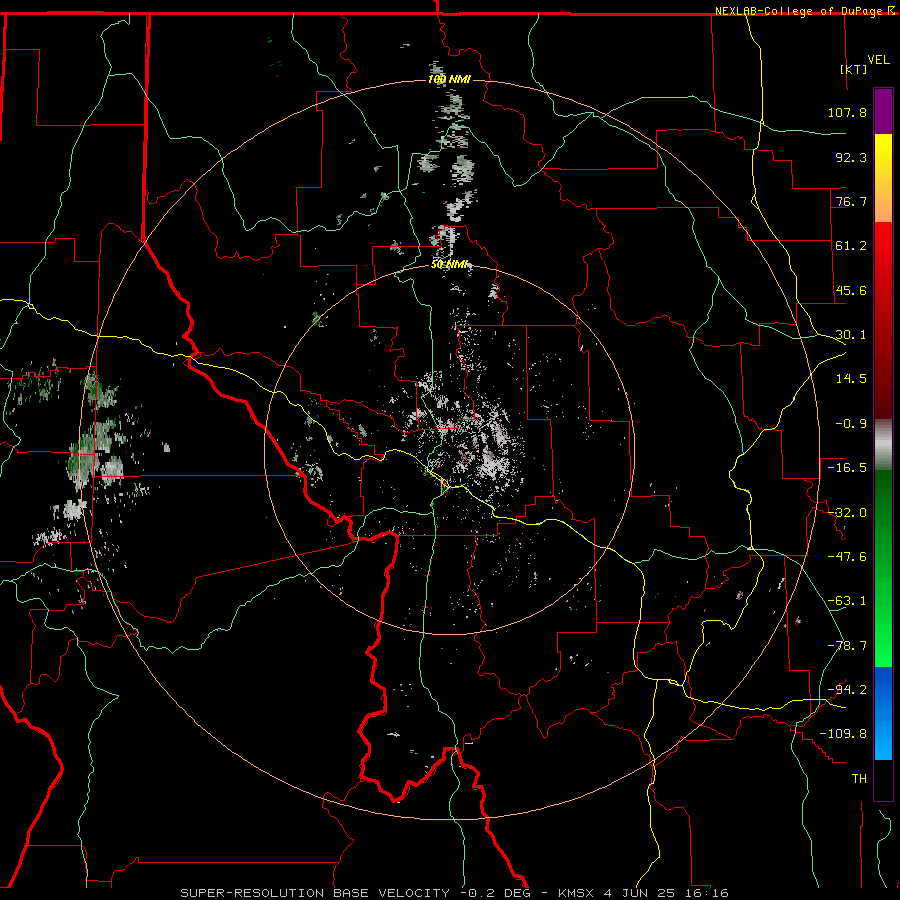Click the 50 NMI range ring label

449,264
